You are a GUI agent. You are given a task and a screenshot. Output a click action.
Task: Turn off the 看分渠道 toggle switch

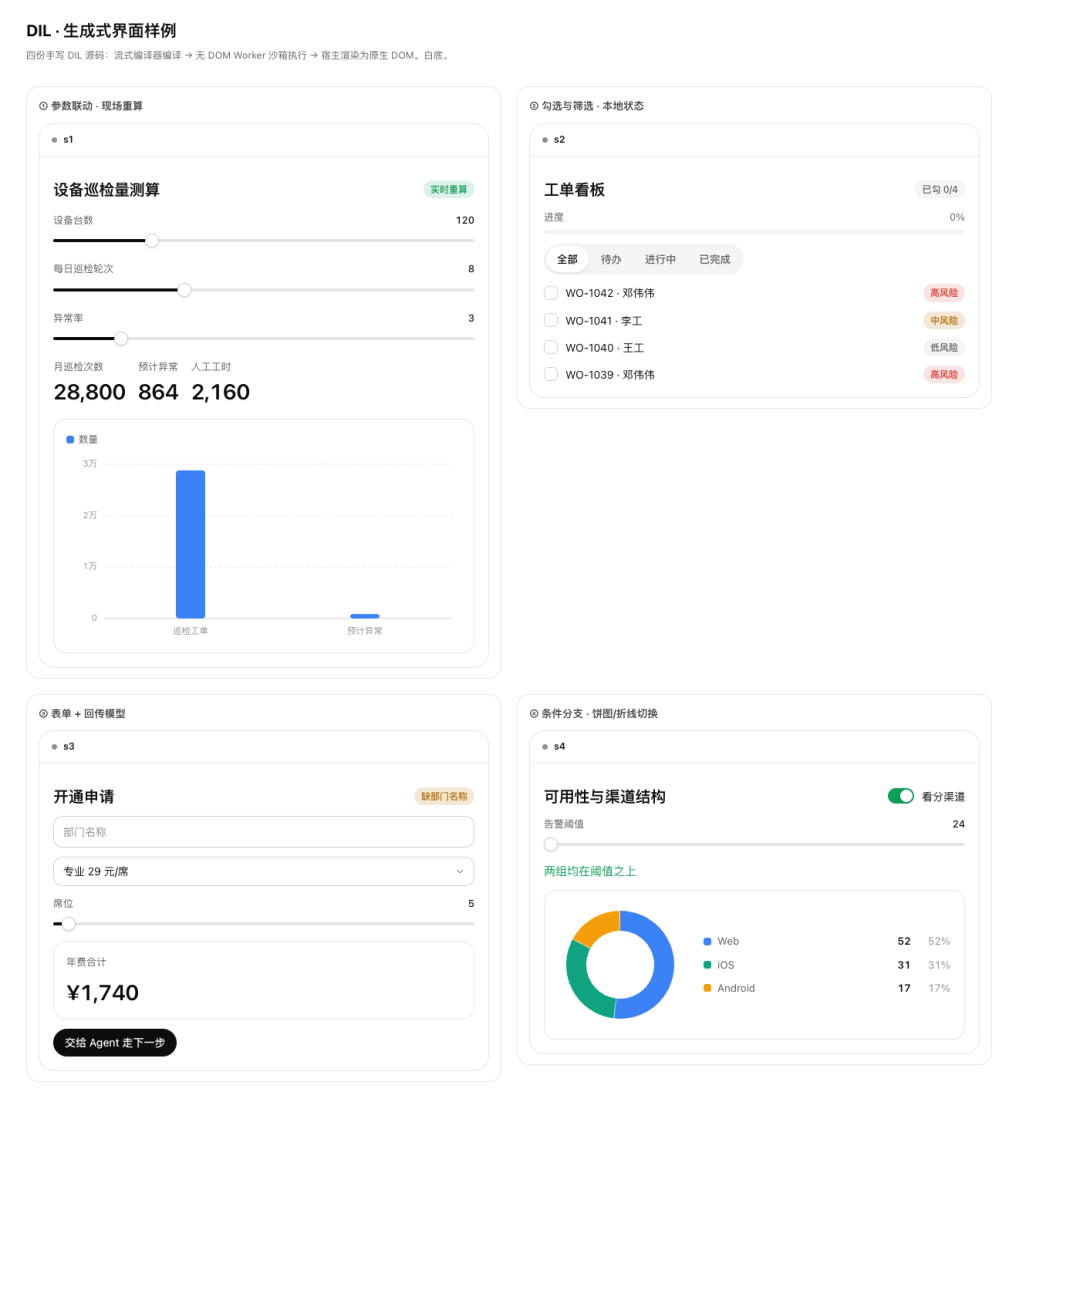[901, 796]
